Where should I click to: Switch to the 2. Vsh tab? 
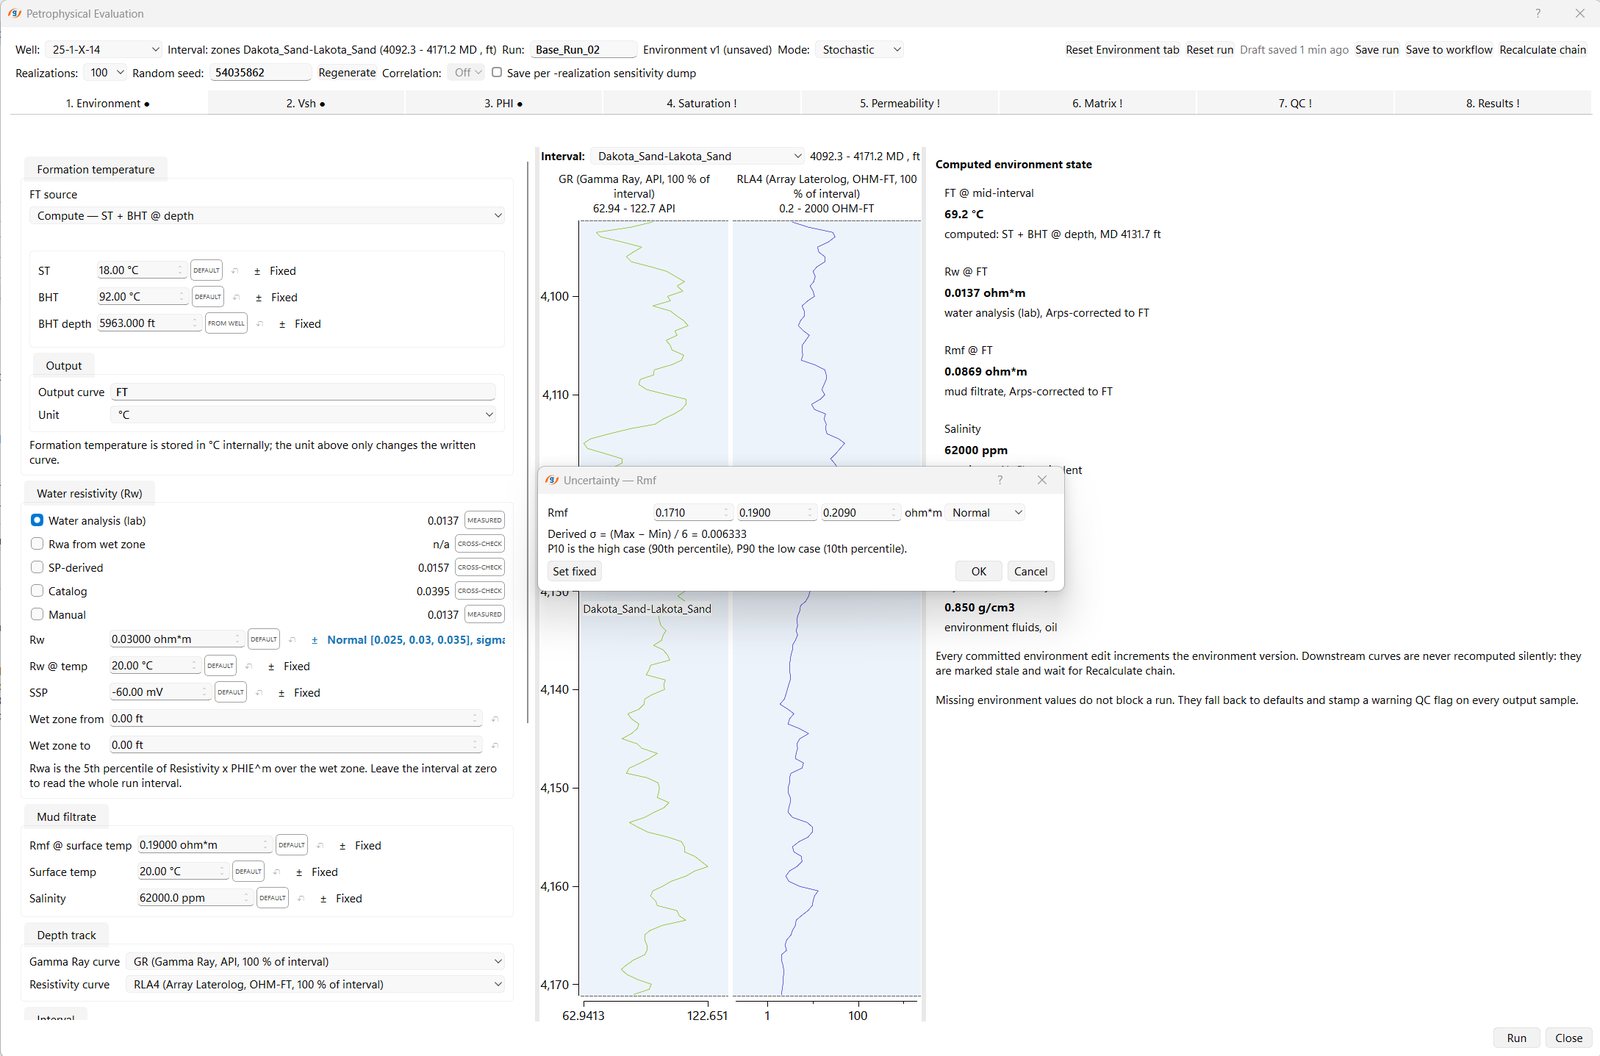click(306, 103)
